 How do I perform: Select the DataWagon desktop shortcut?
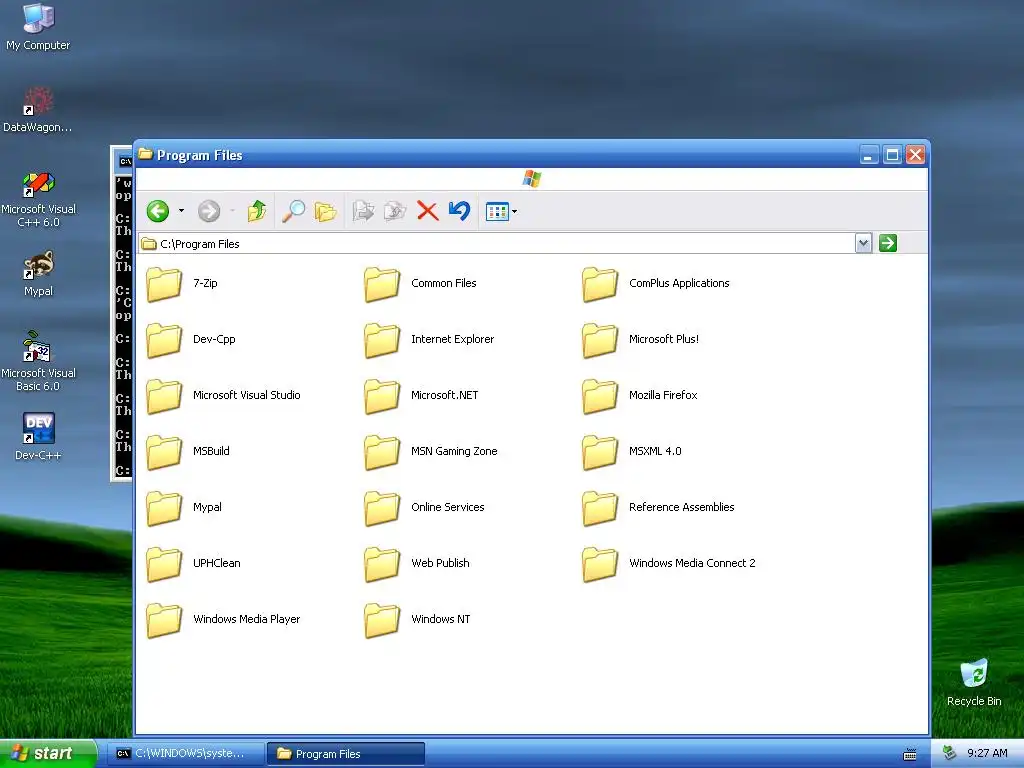pos(38,110)
